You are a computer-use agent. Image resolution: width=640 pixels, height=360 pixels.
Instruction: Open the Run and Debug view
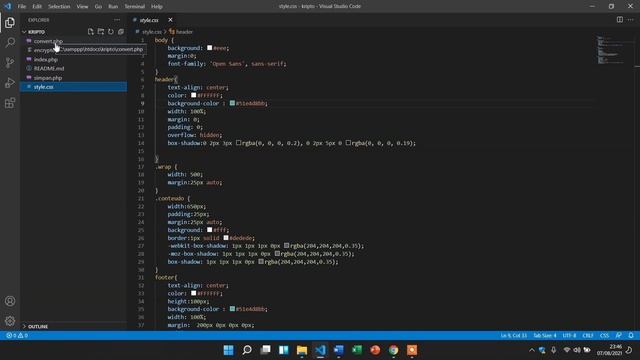[10, 83]
